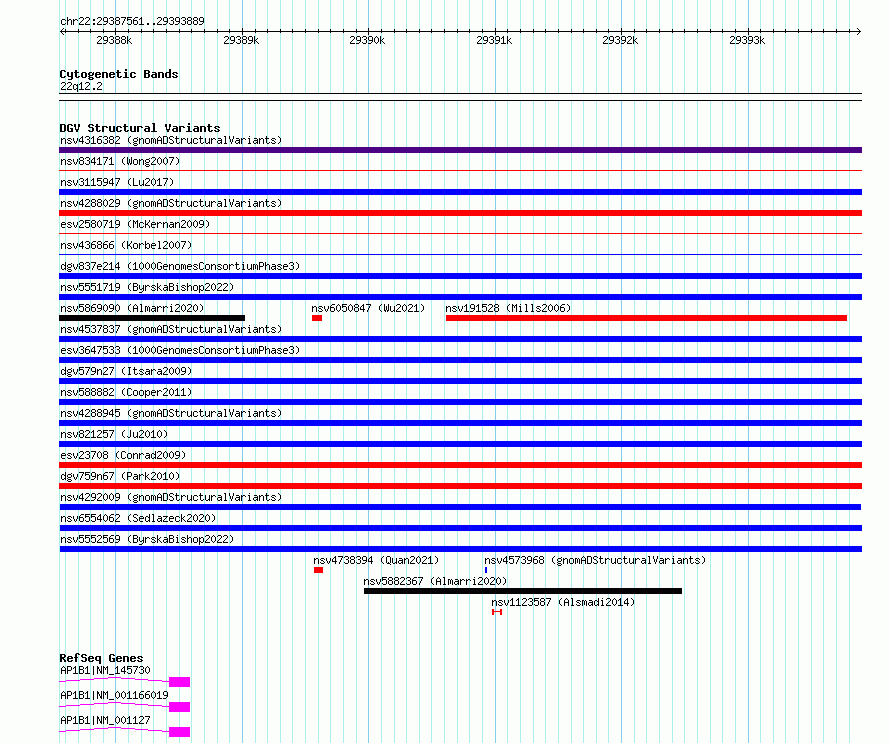Select the Cytogenetic Bands track heading
Viewport: 890px width, 743px height.
coord(119,74)
